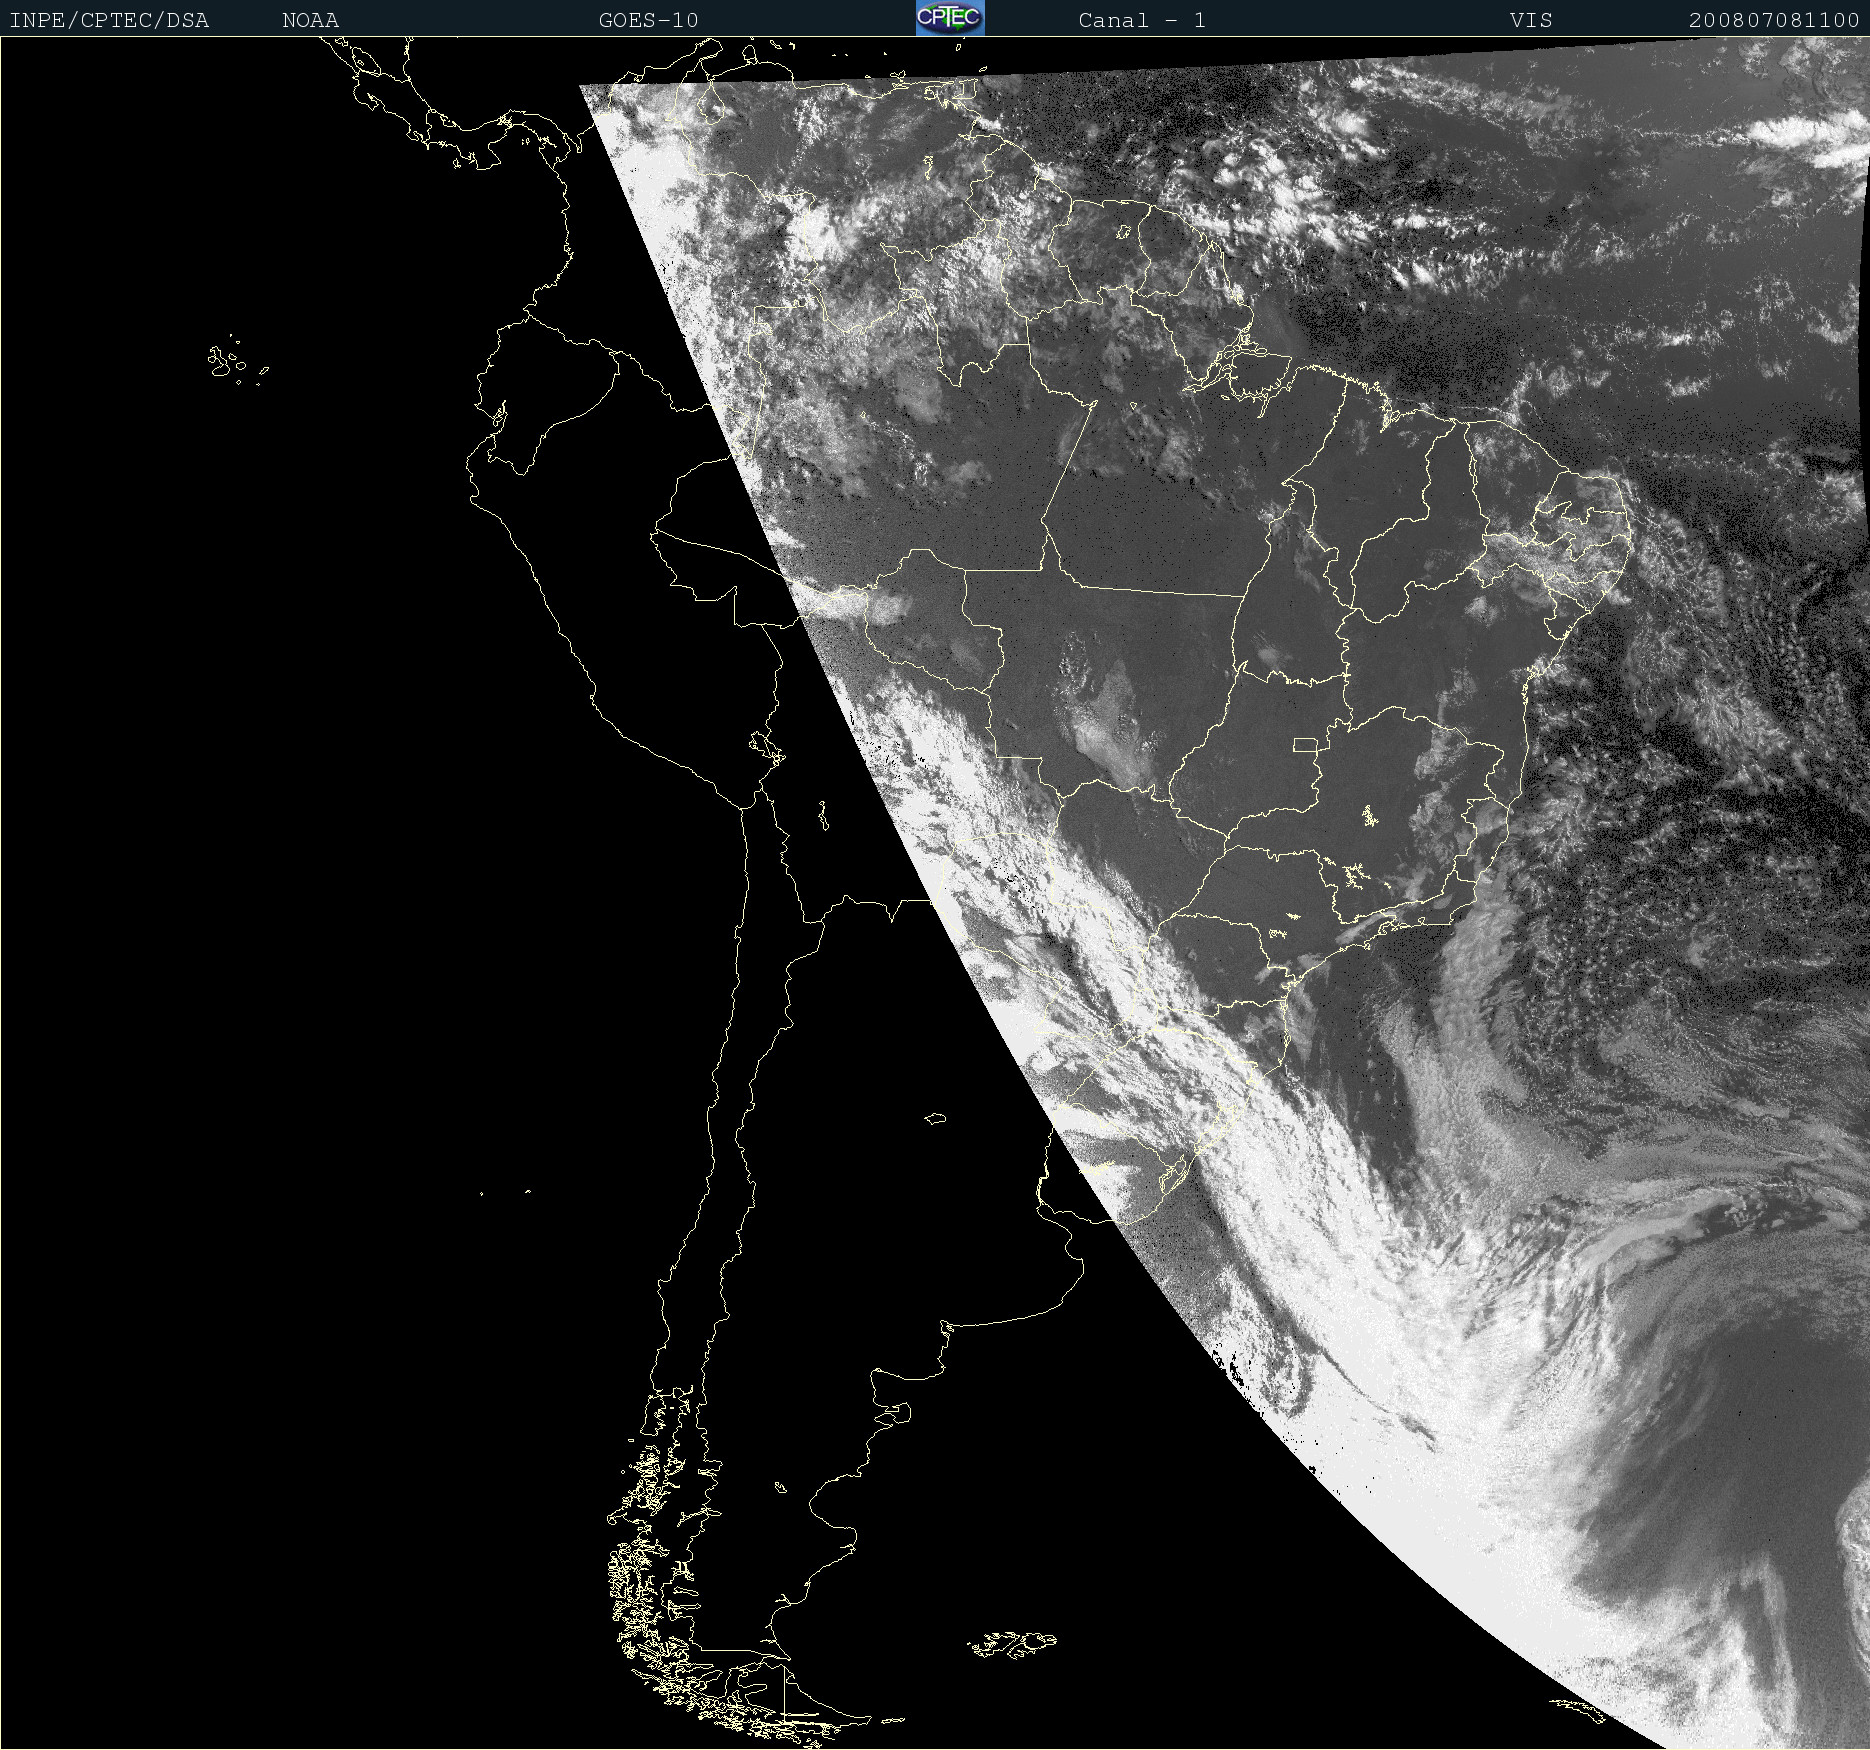Click the GOES-10 satellite label
The height and width of the screenshot is (1750, 1870).
(x=648, y=20)
